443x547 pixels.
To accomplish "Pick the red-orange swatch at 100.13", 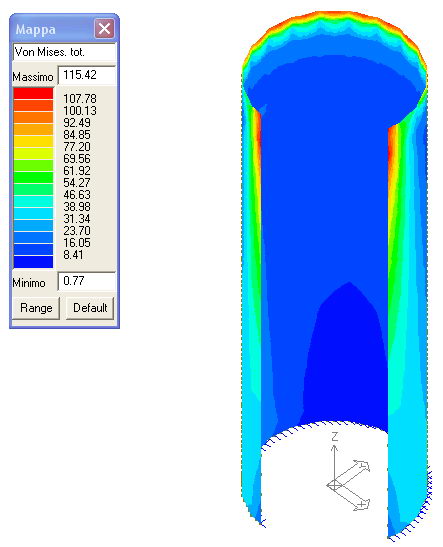I will click(33, 105).
